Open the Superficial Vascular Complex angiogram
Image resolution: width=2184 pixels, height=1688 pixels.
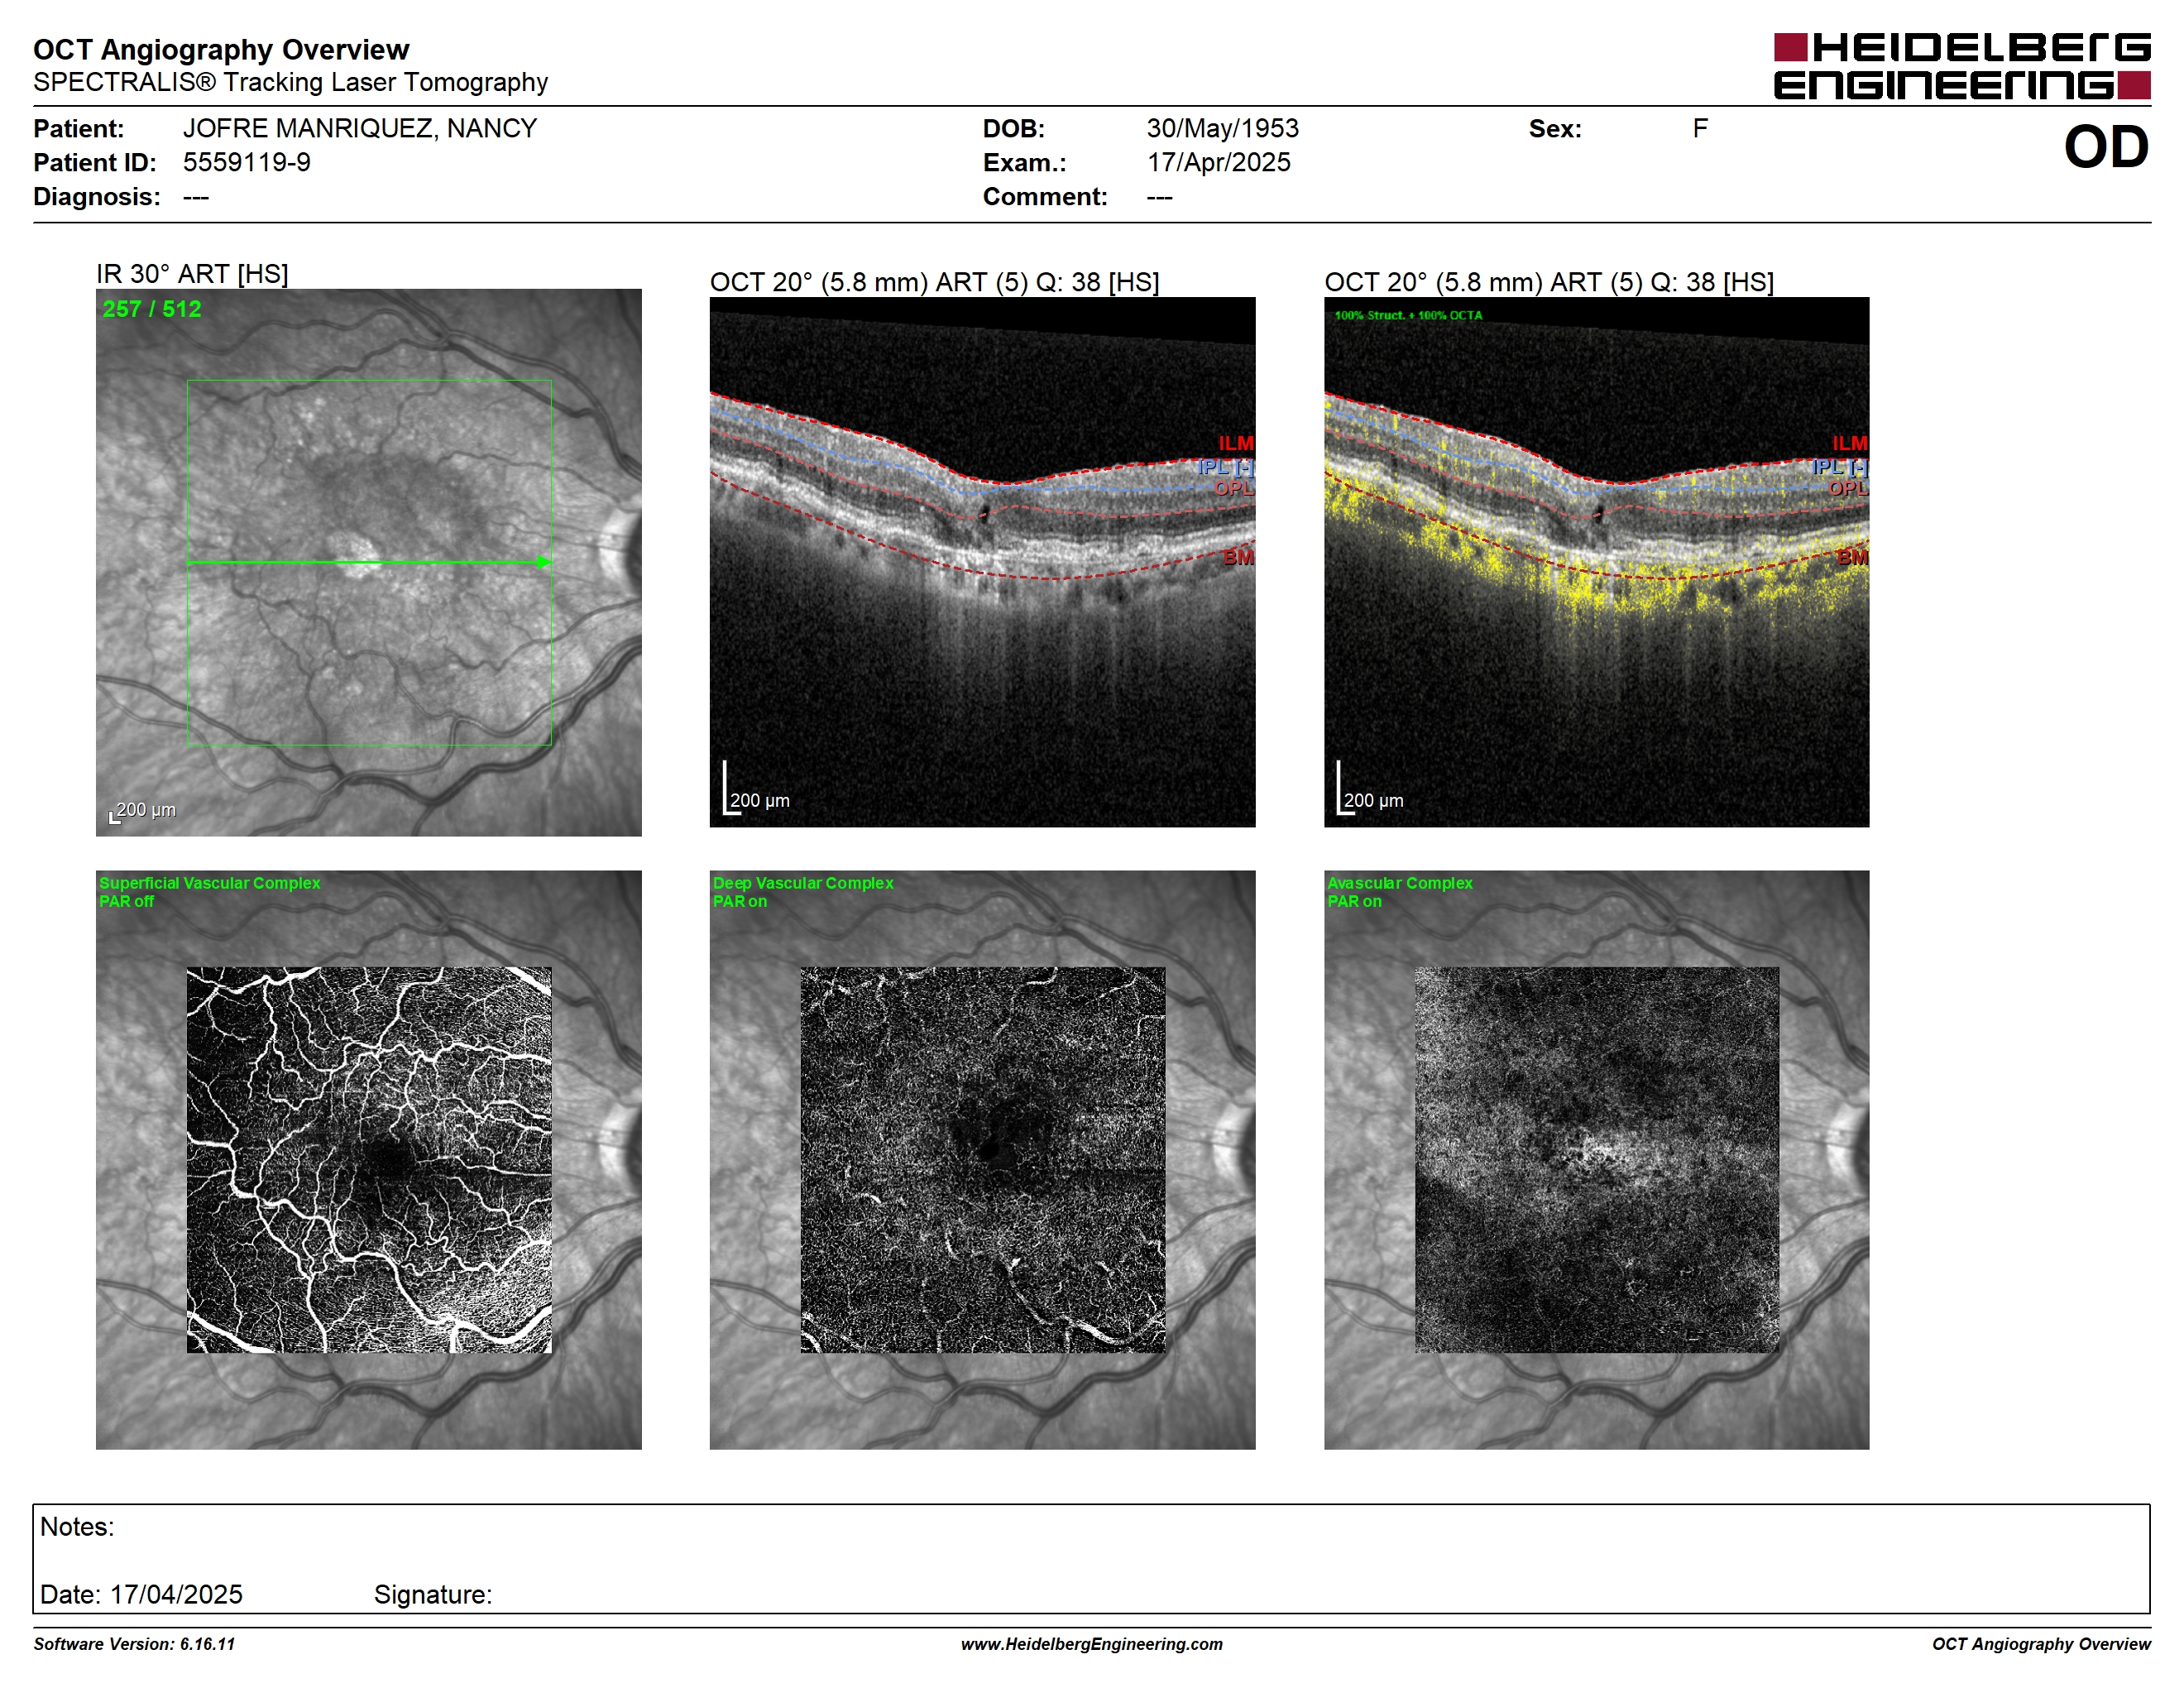368,1160
